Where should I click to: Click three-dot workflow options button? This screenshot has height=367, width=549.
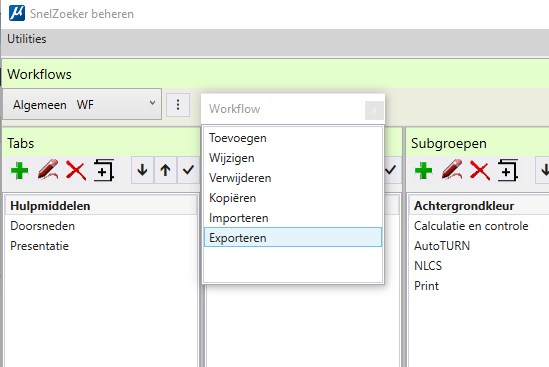click(178, 105)
